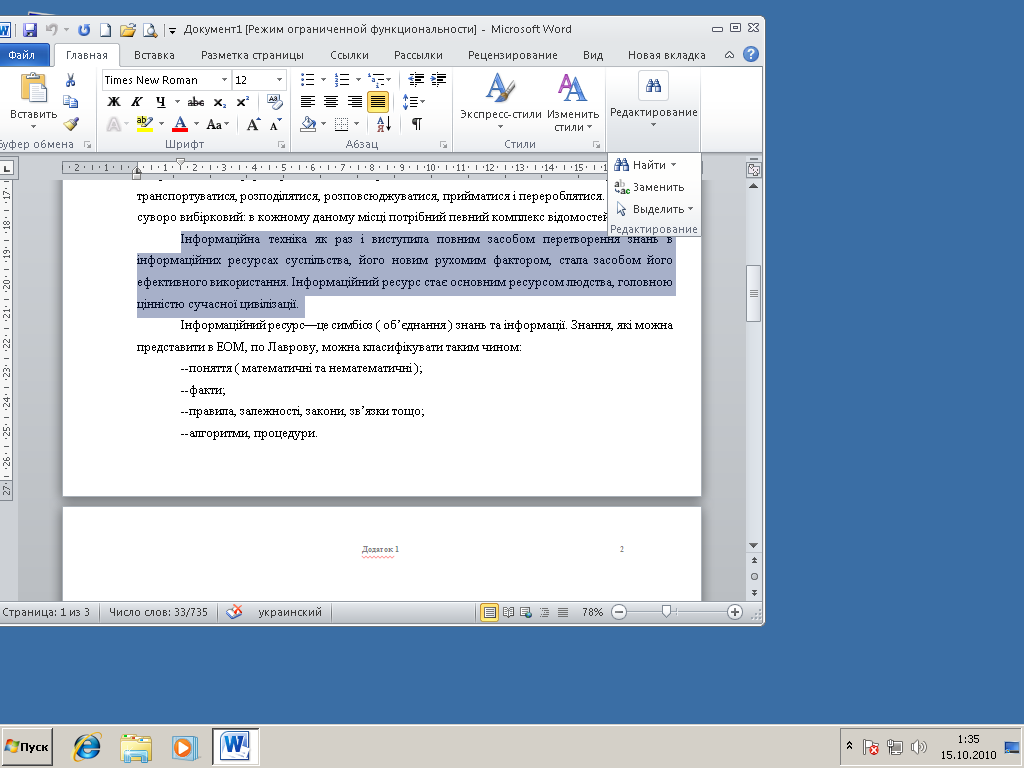Click zoom in plus button
The height and width of the screenshot is (768, 1024).
(x=735, y=612)
